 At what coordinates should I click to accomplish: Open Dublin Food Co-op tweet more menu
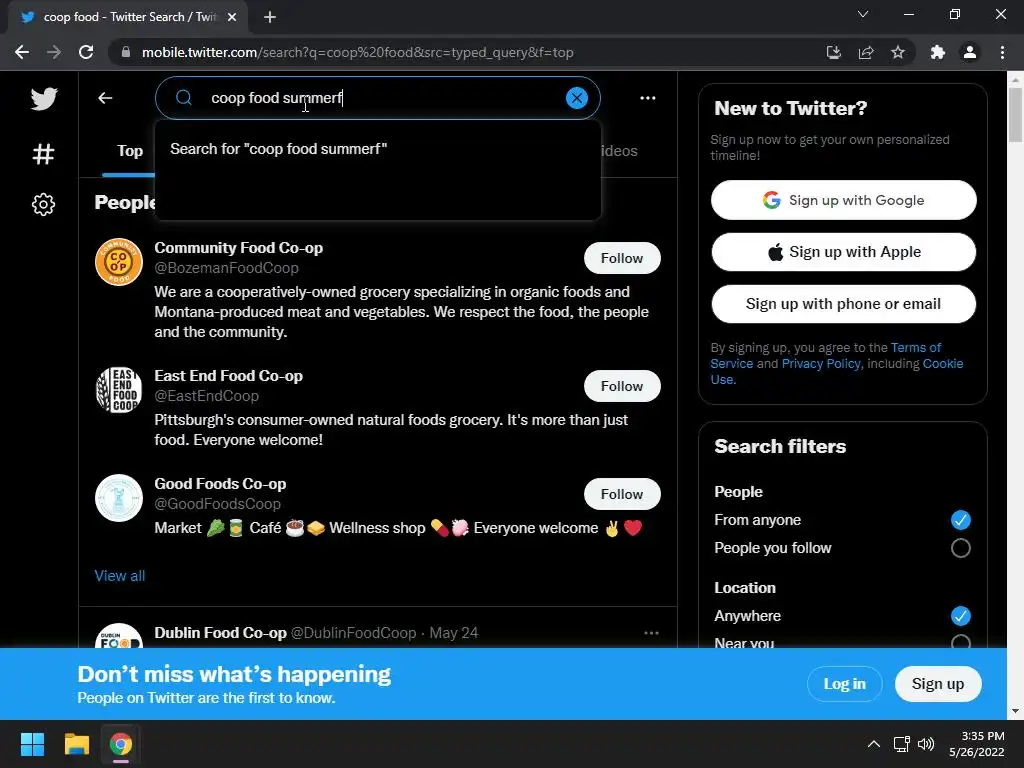651,633
